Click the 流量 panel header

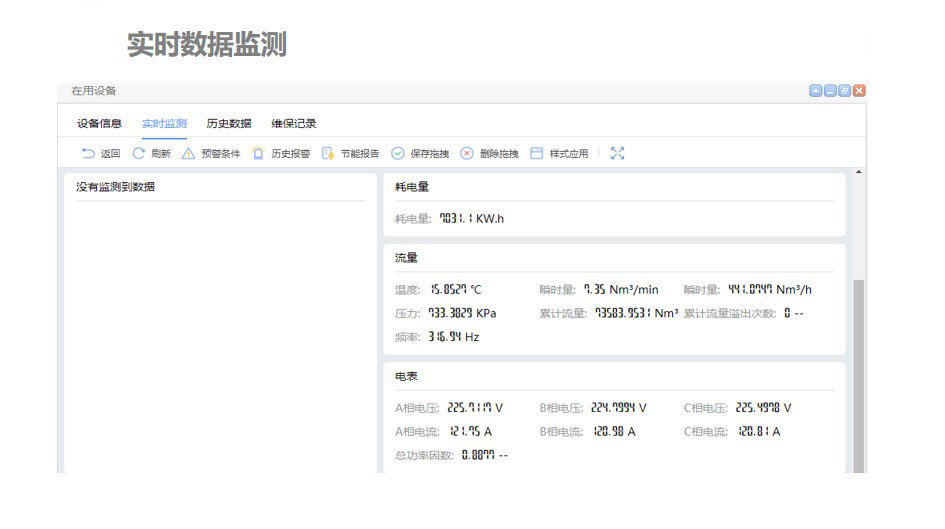(406, 258)
